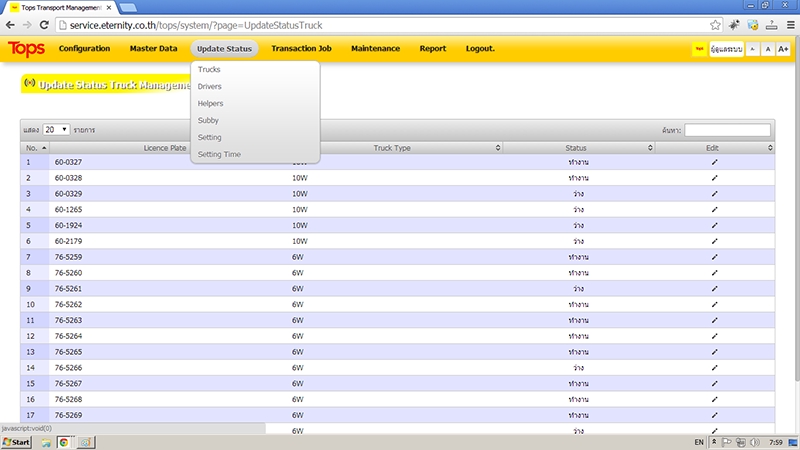The width and height of the screenshot is (800, 450).
Task: Increase font size with A+ button
Action: (783, 49)
